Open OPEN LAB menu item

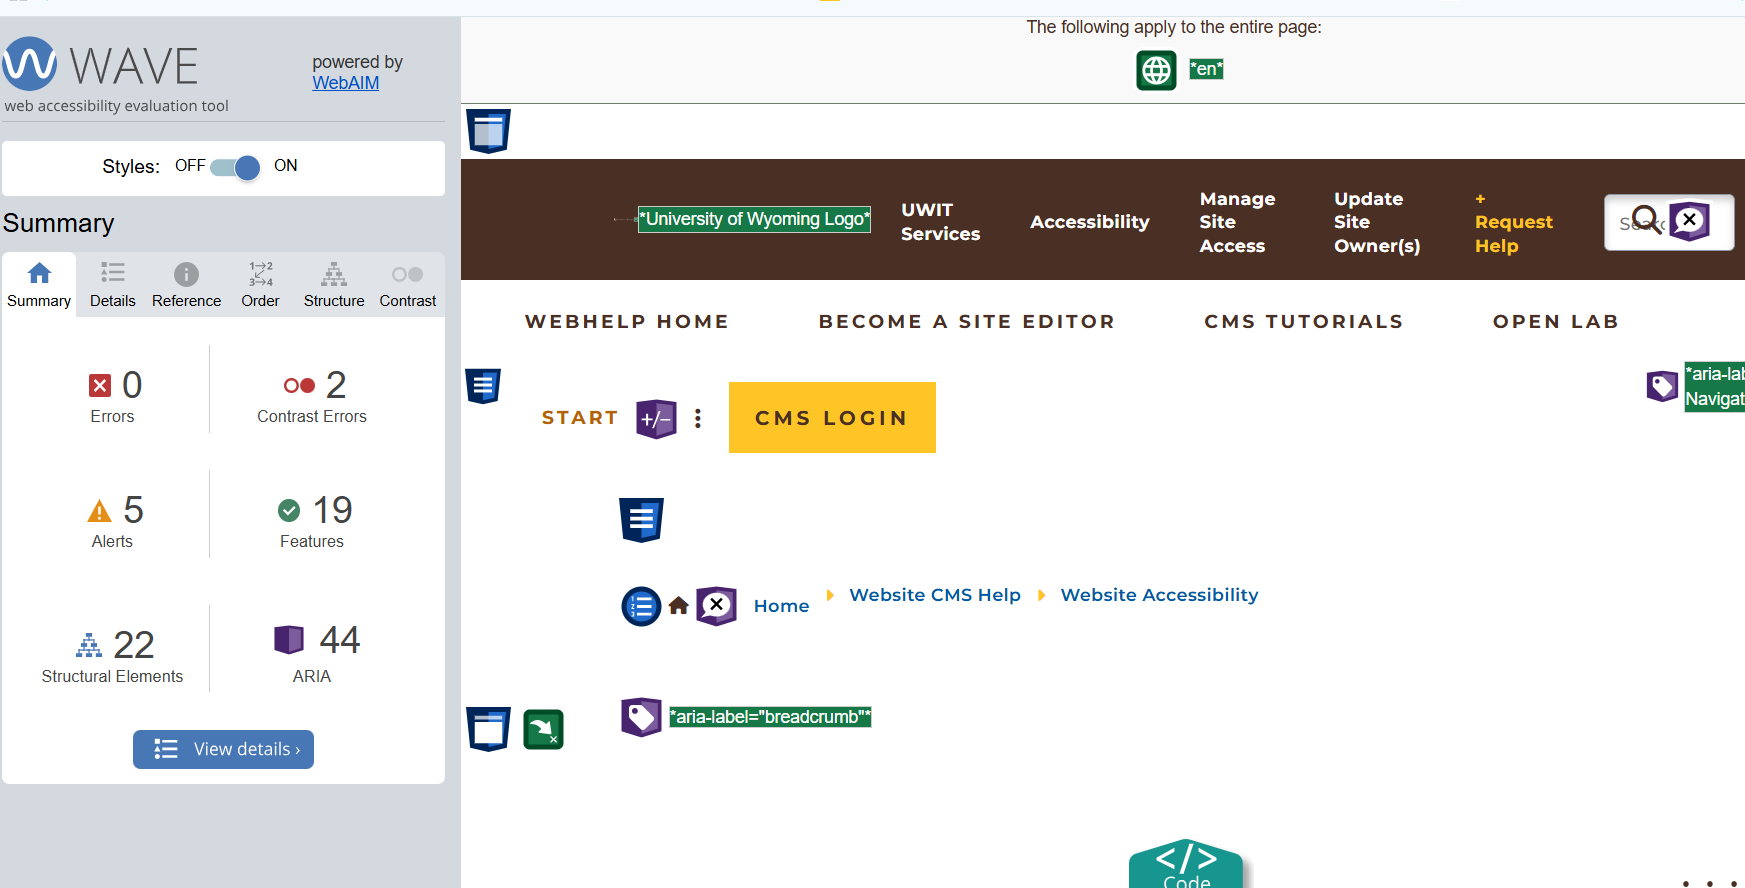pyautogui.click(x=1555, y=321)
